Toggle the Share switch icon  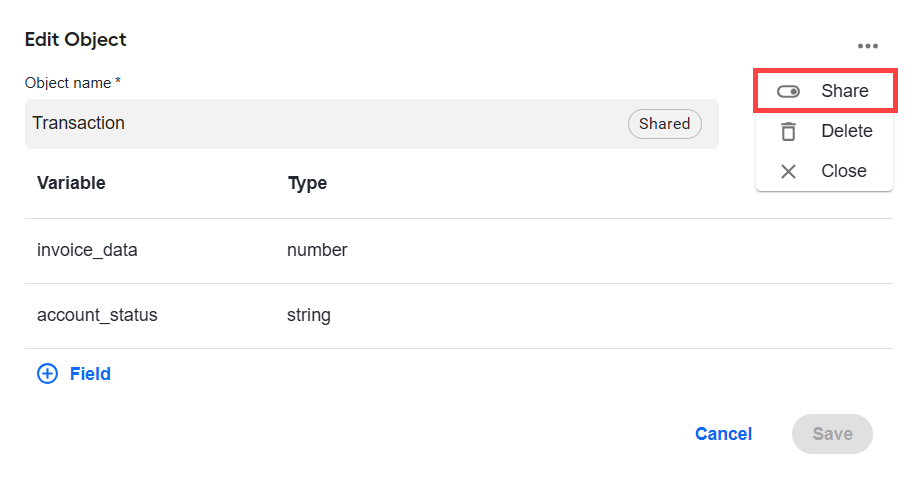[x=788, y=91]
